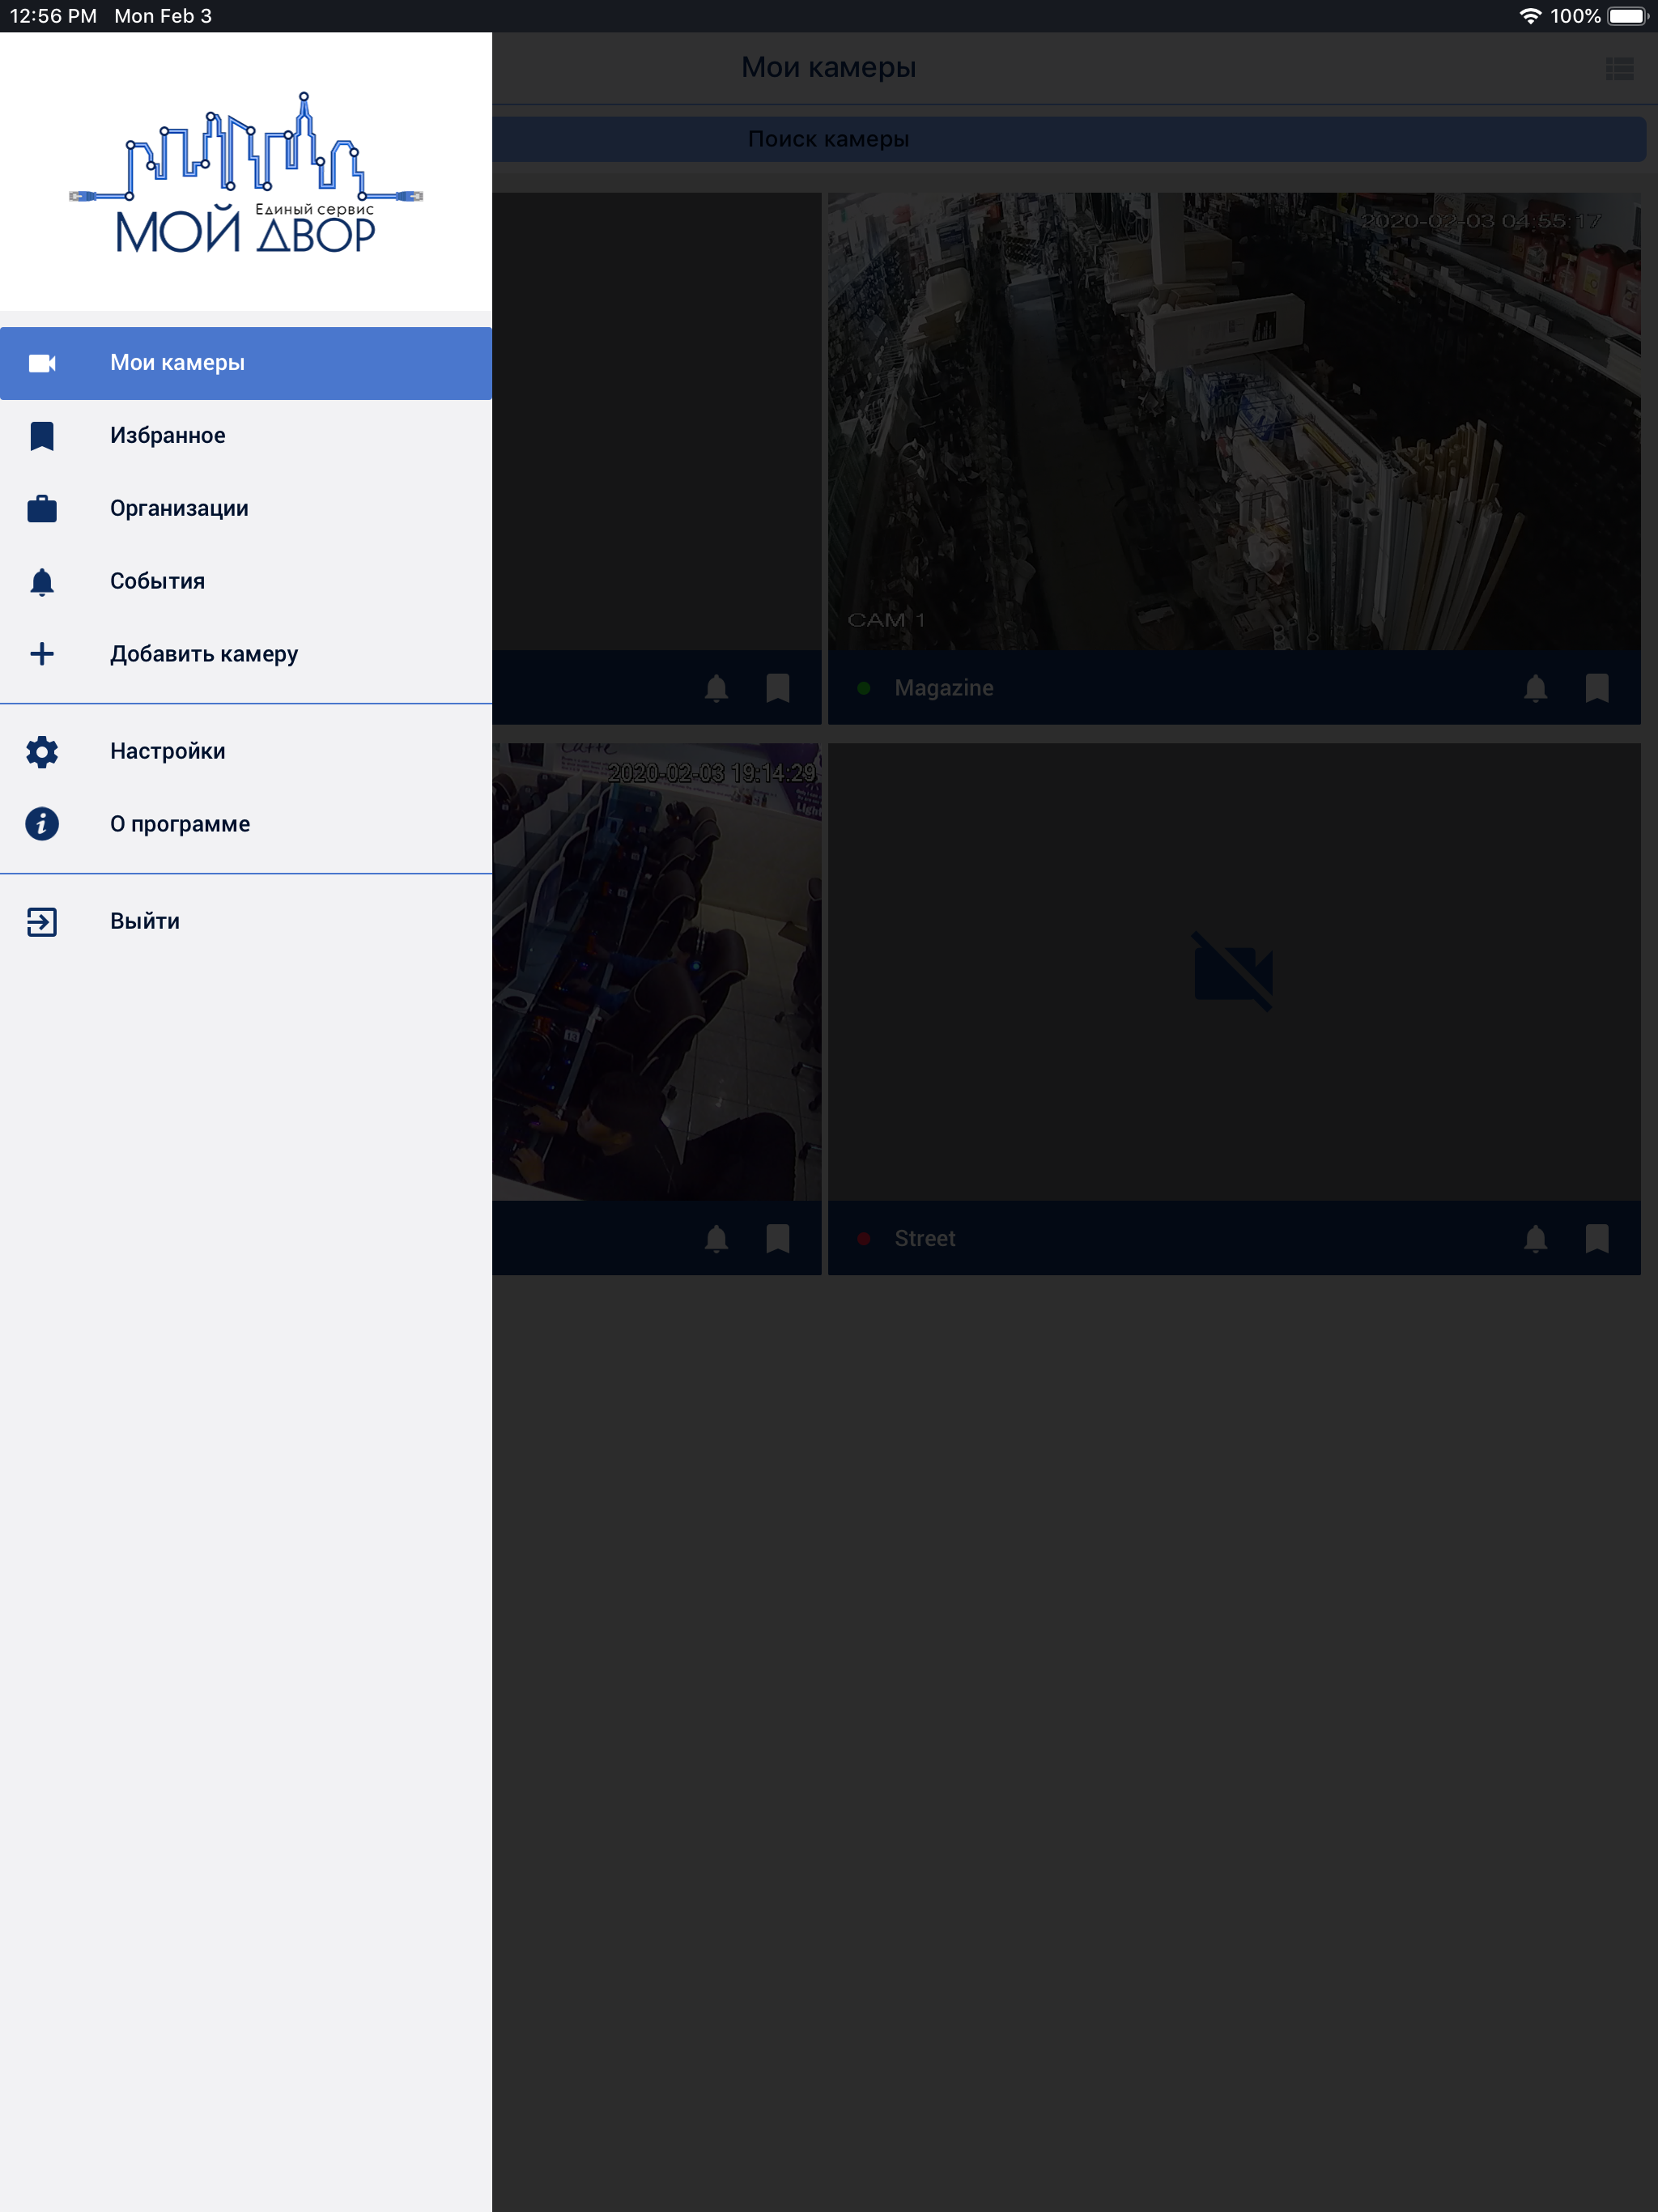This screenshot has width=1658, height=2212.
Task: Toggle bell notification on Street camera
Action: click(x=1535, y=1239)
